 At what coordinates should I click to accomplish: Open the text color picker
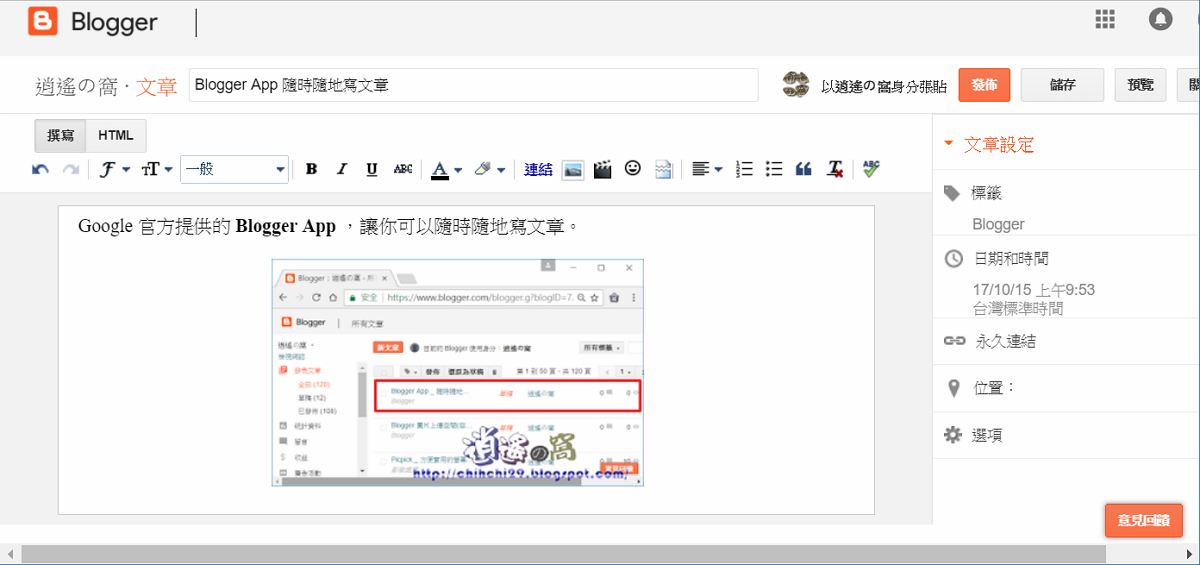point(446,170)
